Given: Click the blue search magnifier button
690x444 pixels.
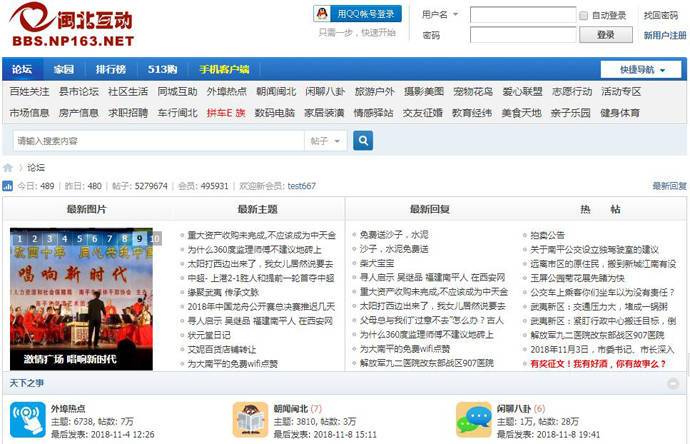Looking at the screenshot, I should click(x=362, y=141).
